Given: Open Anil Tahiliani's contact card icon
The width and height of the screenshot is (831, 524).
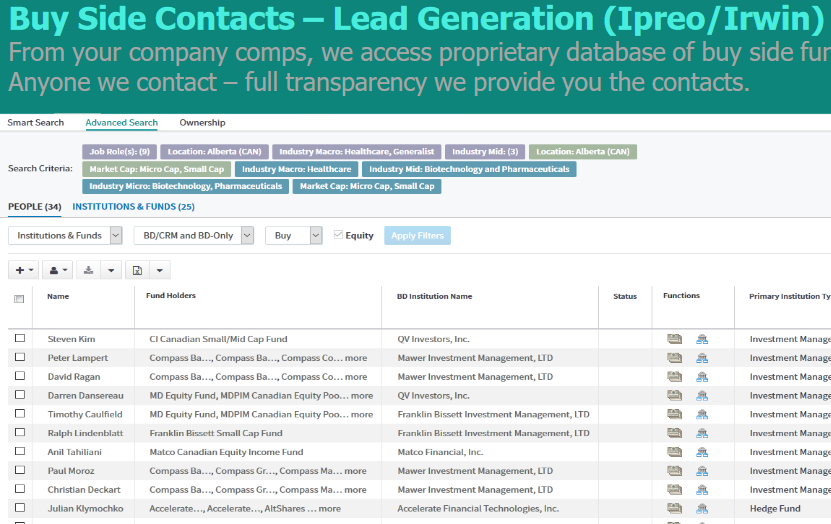Looking at the screenshot, I should click(x=674, y=452).
